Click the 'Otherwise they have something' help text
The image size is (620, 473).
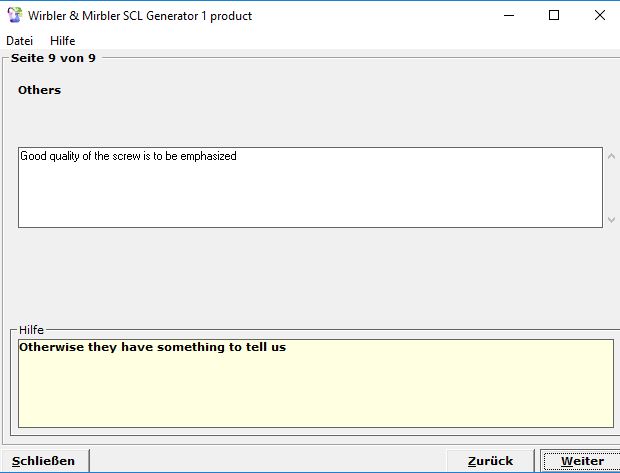[x=152, y=348]
